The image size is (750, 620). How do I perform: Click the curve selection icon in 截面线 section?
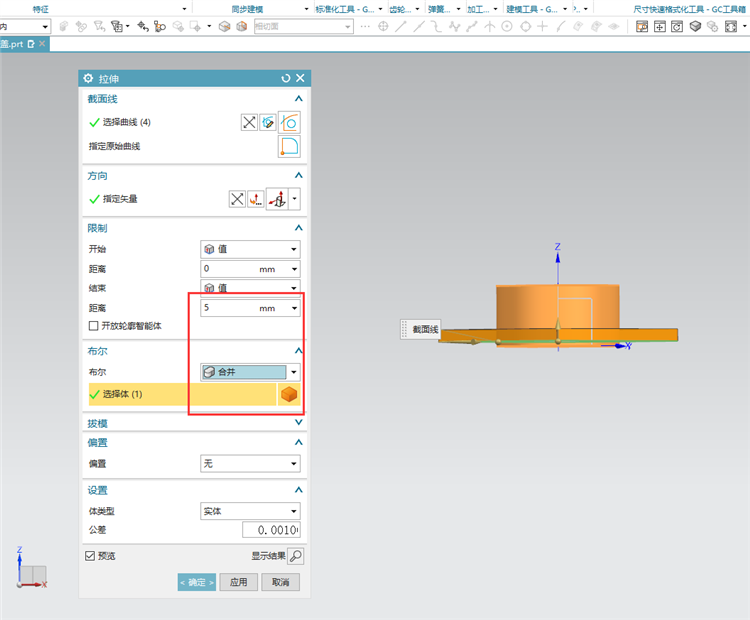pos(289,122)
